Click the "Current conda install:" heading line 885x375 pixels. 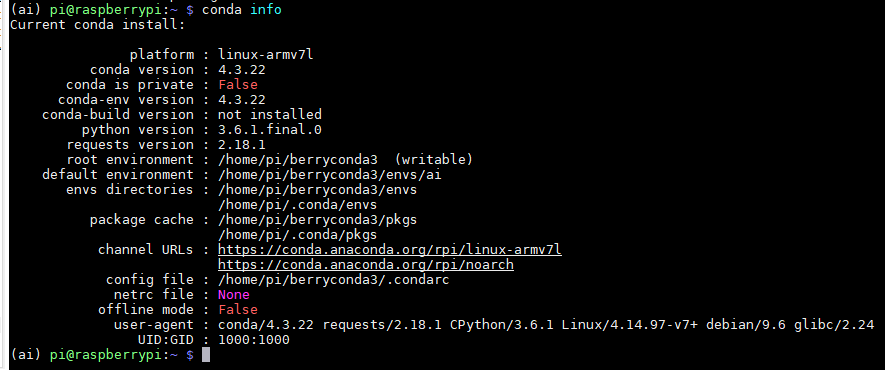pyautogui.click(x=98, y=25)
